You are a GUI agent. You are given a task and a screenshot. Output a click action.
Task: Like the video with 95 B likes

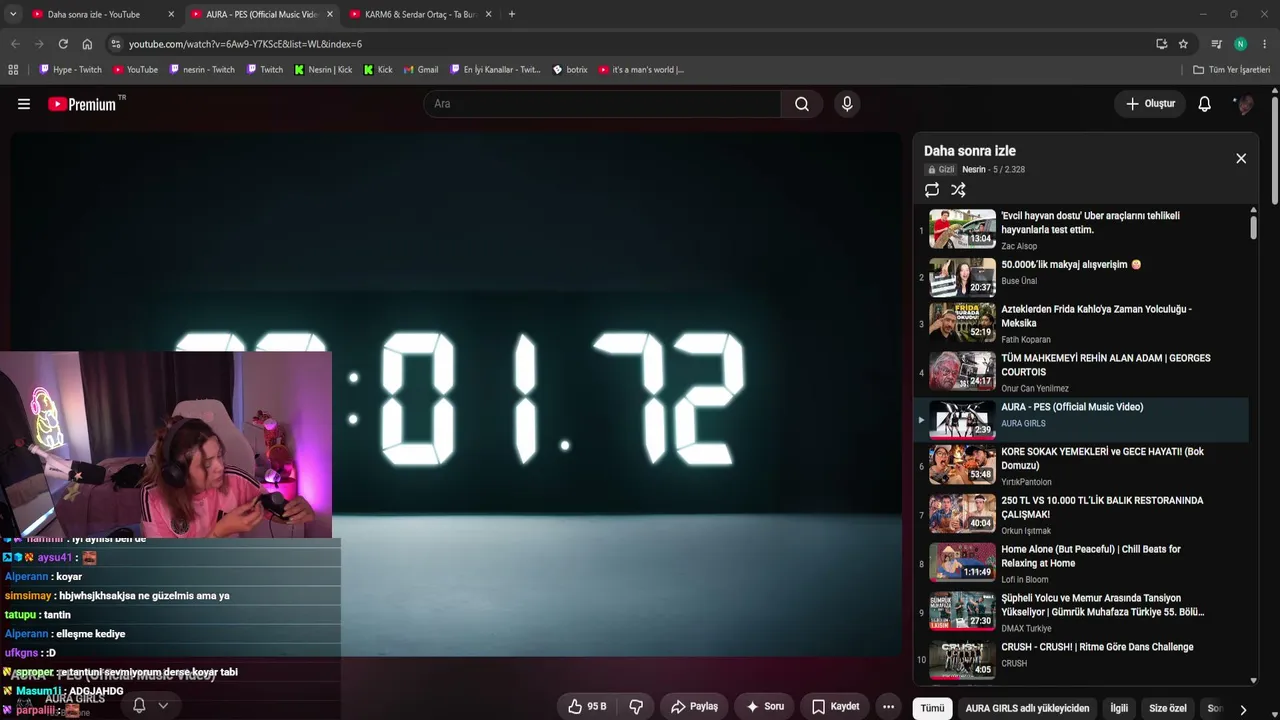(x=587, y=706)
